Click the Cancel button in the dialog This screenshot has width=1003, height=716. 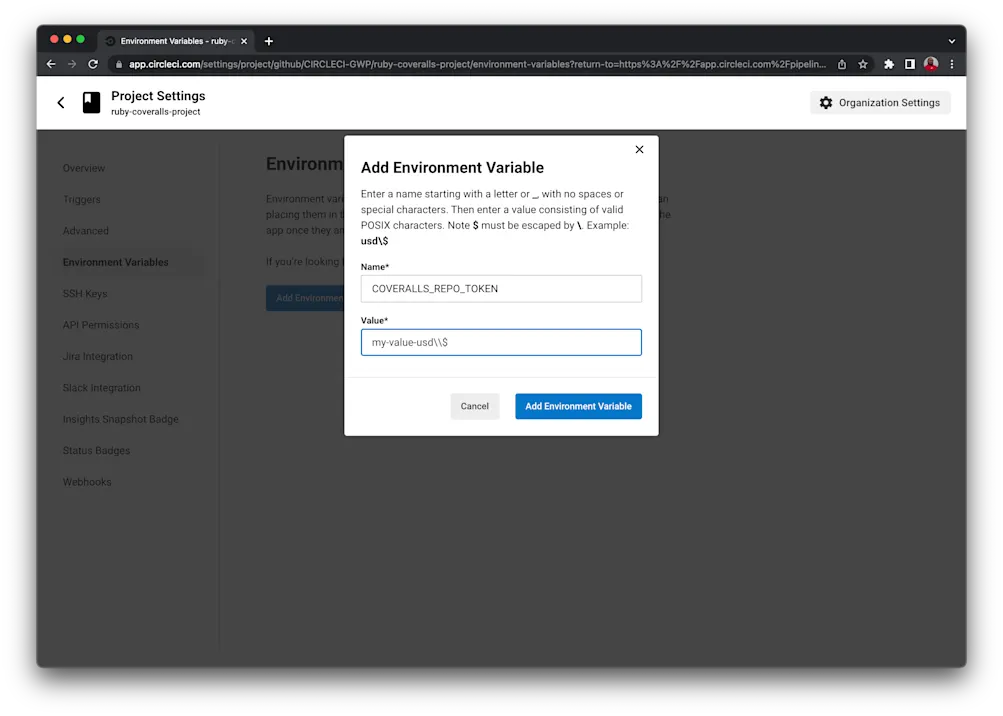point(474,406)
